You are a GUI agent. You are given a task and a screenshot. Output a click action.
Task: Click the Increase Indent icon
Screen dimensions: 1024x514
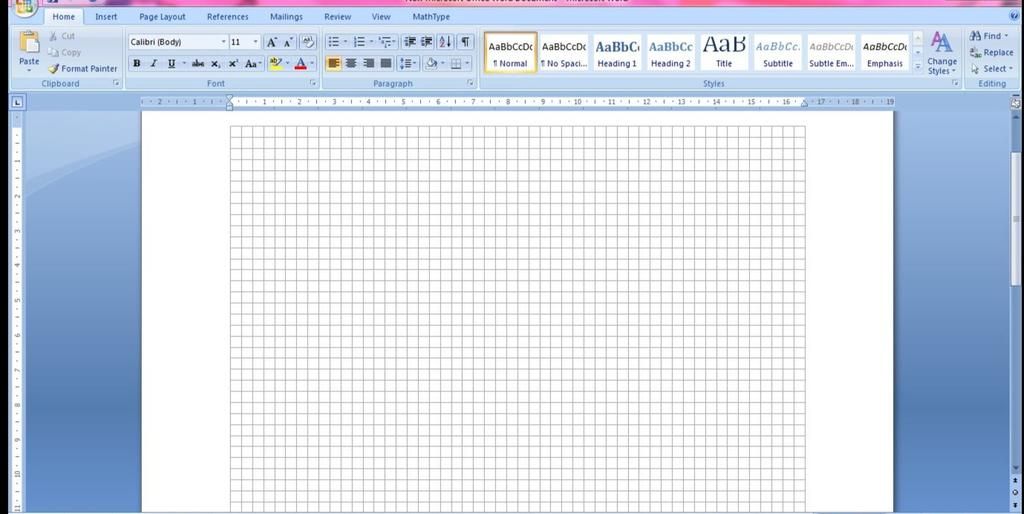click(426, 42)
